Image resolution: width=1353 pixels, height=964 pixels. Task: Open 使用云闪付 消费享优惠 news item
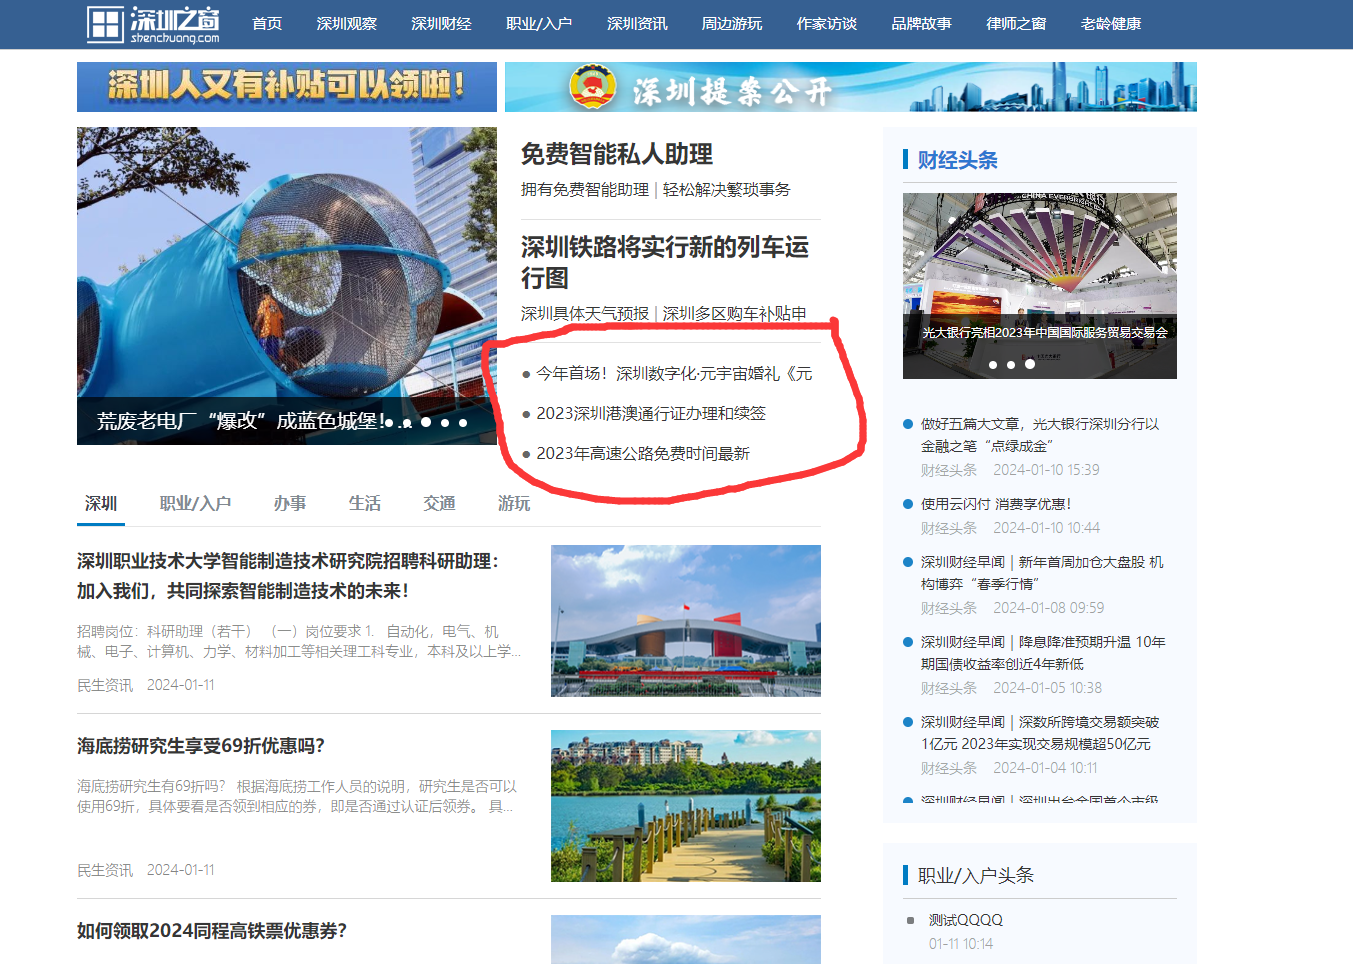996,504
